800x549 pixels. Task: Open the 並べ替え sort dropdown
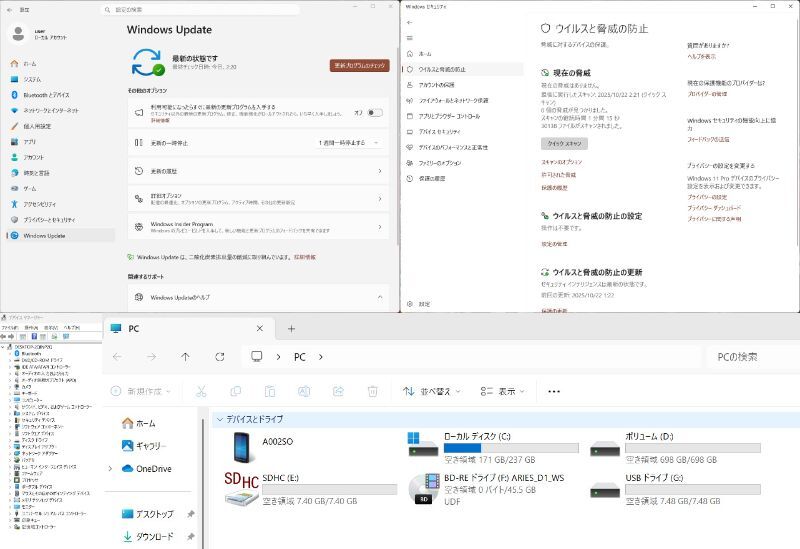(432, 391)
